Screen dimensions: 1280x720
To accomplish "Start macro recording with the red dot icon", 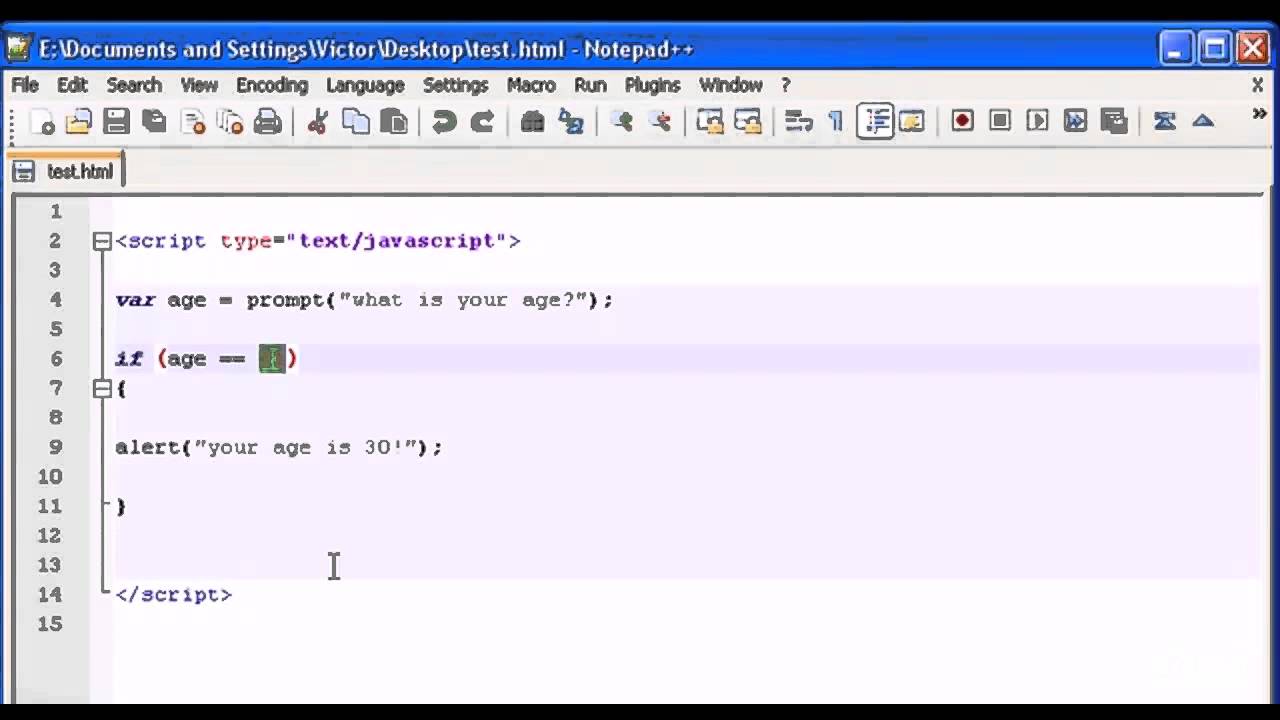I will 962,121.
